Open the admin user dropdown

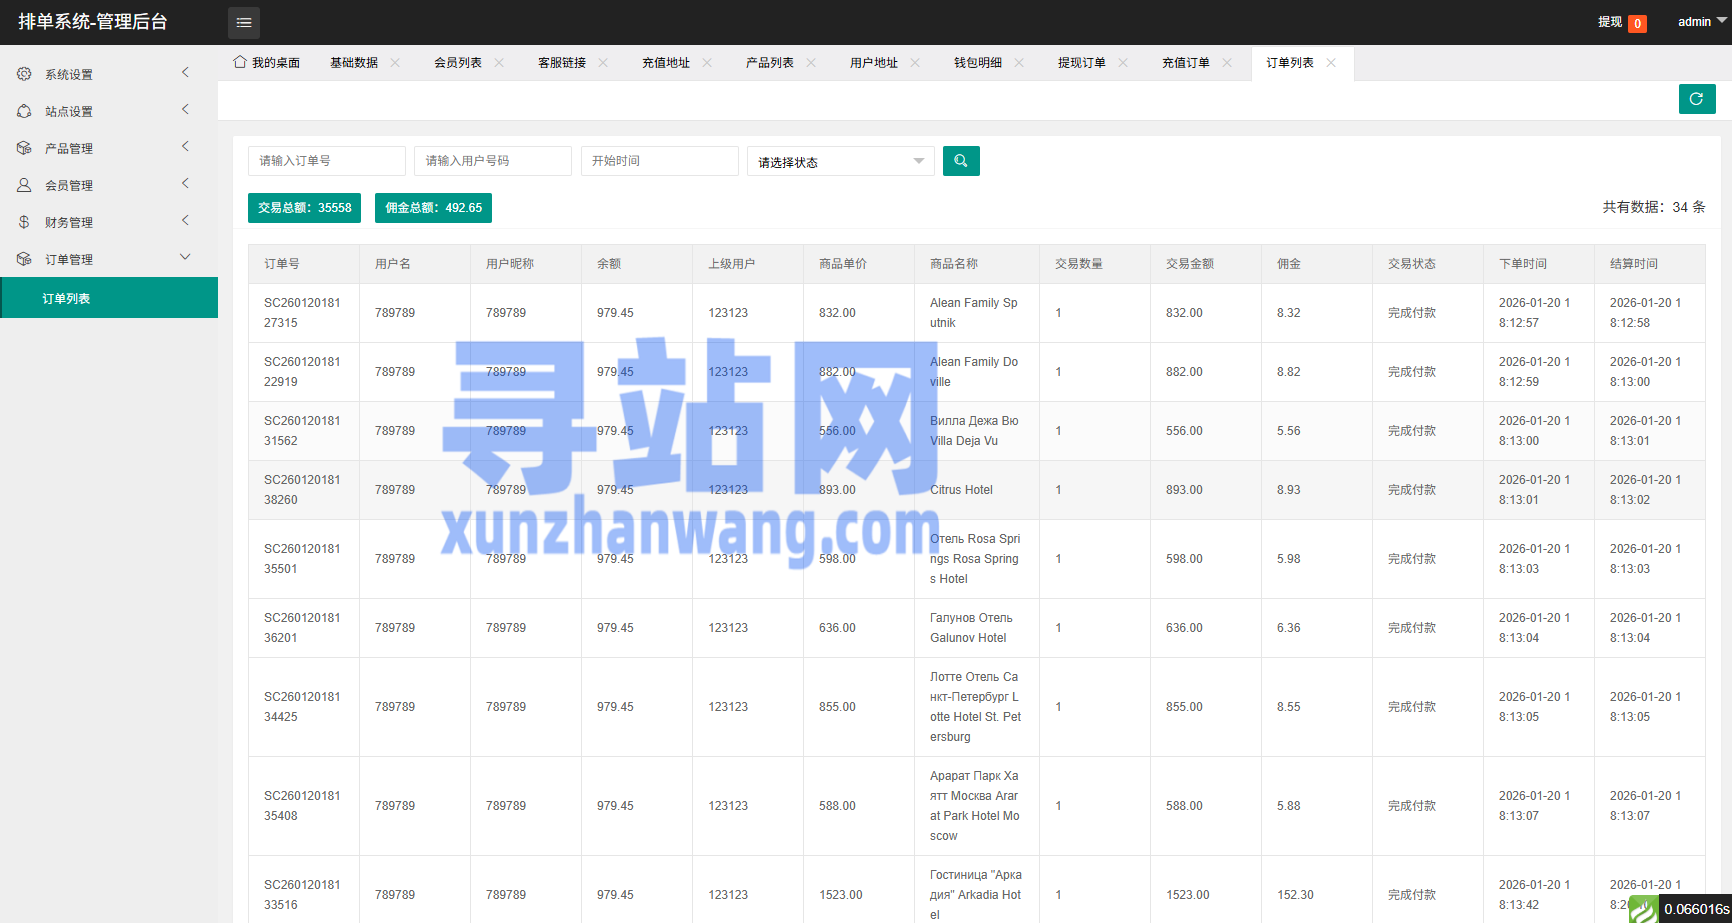point(1701,22)
